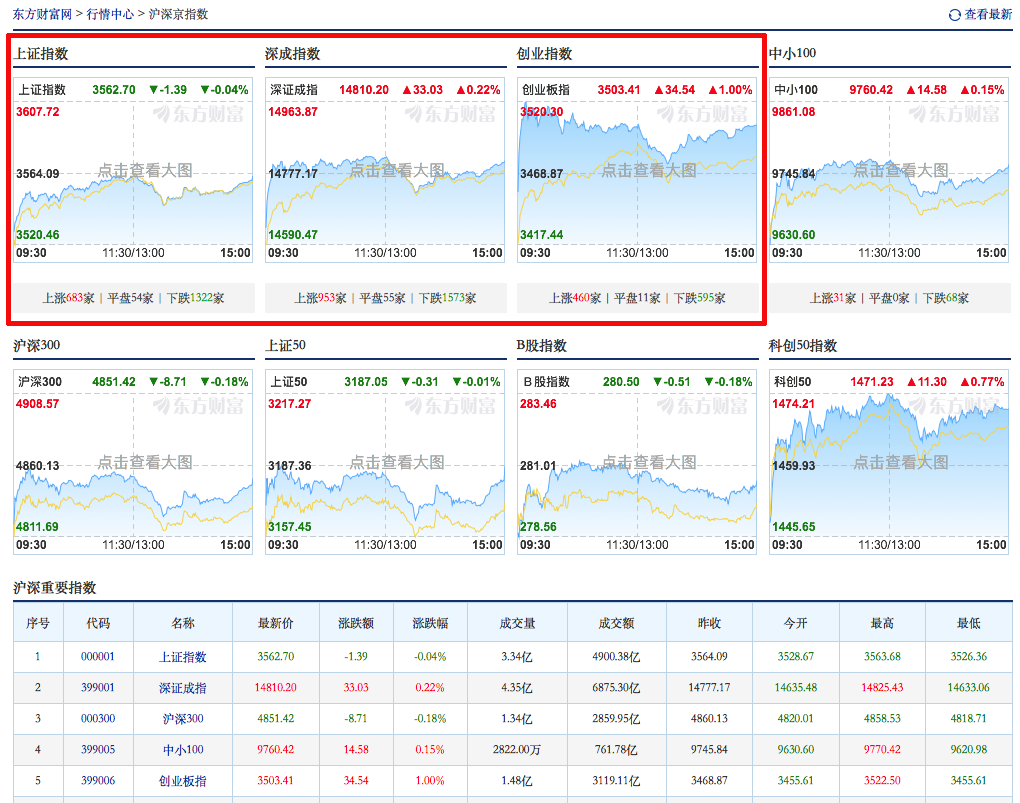Viewport: 1020px width, 803px height.
Task: Open the 科创50 intraday chart thumbnail
Action: [x=889, y=462]
